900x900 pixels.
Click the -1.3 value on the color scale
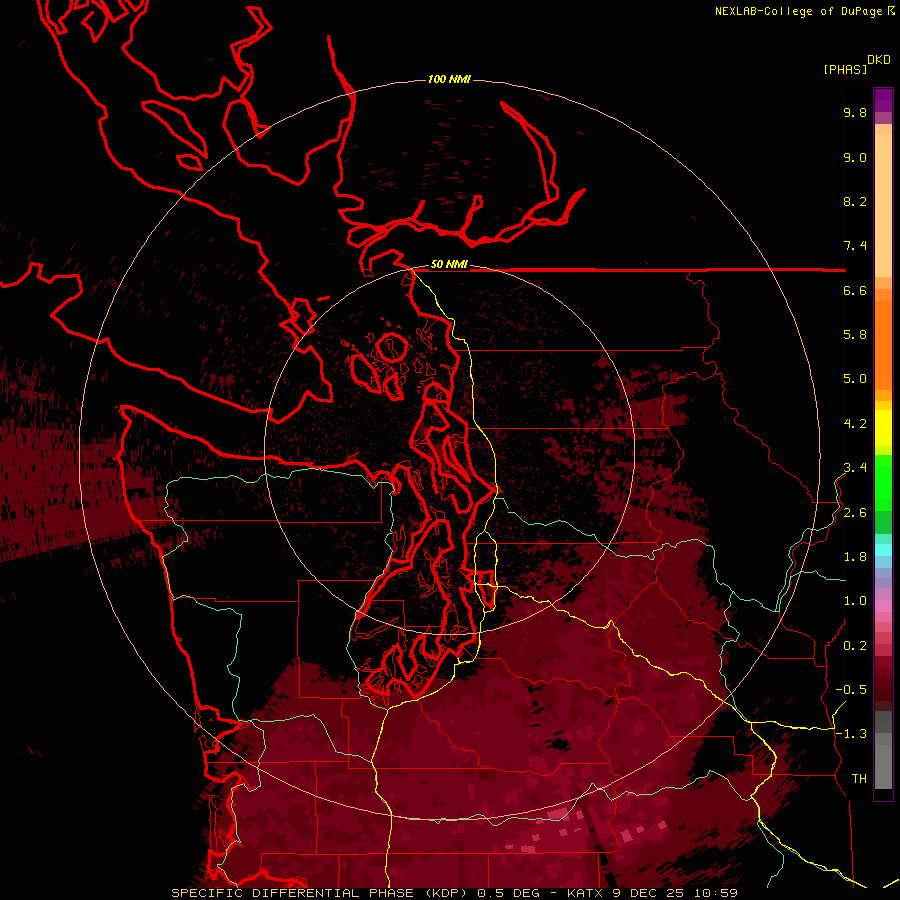(851, 734)
